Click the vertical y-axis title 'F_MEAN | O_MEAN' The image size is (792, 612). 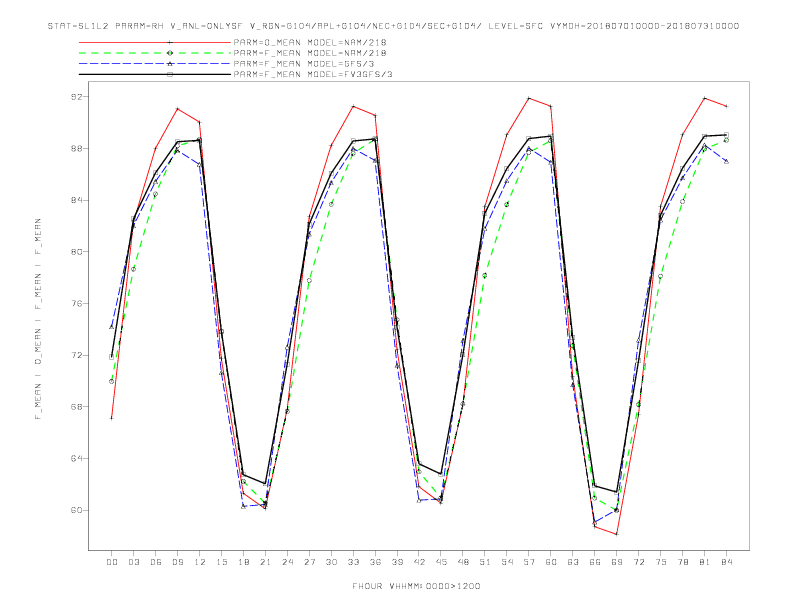coord(38,319)
